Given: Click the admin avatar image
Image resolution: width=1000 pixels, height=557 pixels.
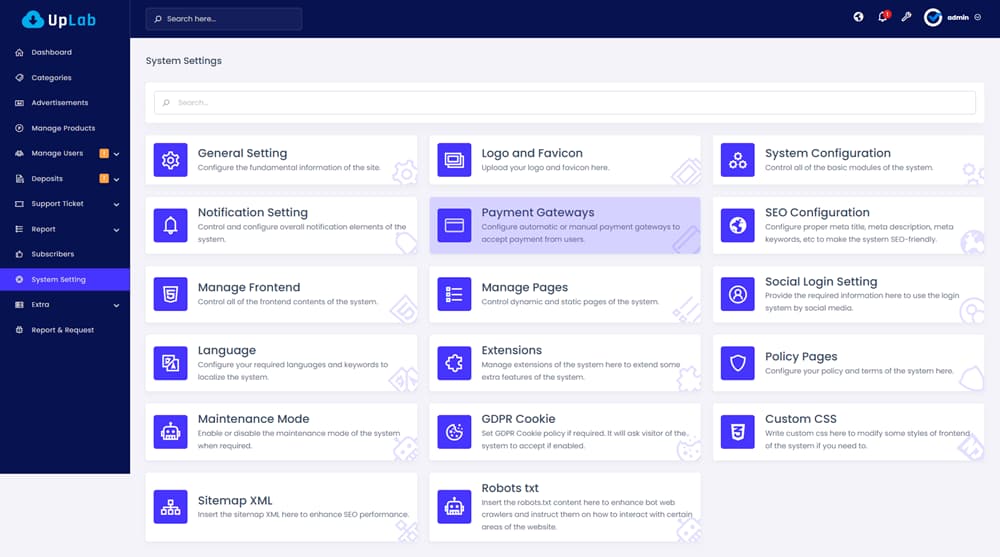Looking at the screenshot, I should (x=932, y=17).
